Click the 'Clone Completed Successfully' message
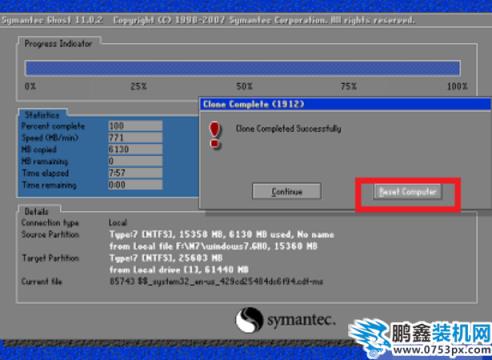This screenshot has width=492, height=360. coord(288,128)
